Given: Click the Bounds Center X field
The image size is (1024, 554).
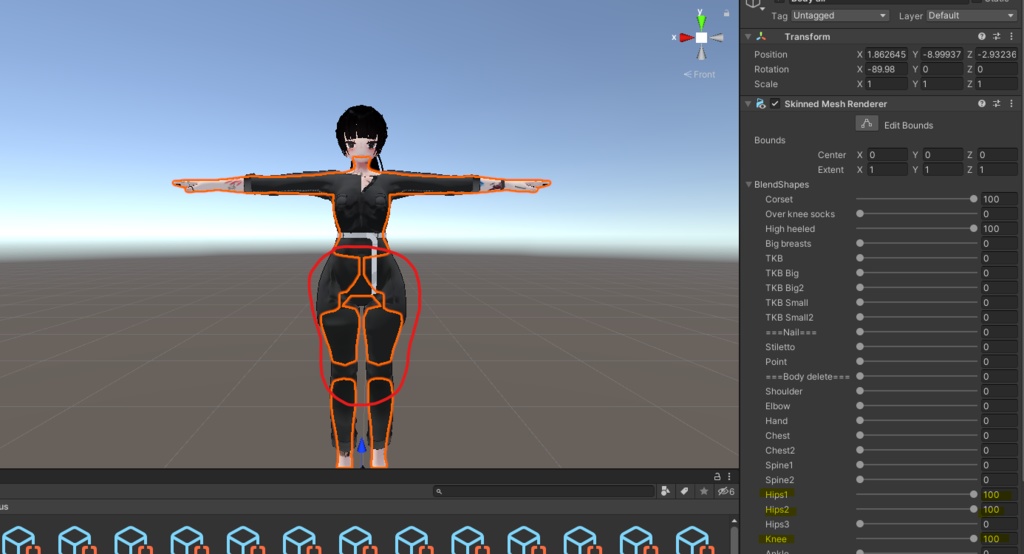Looking at the screenshot, I should (886, 155).
